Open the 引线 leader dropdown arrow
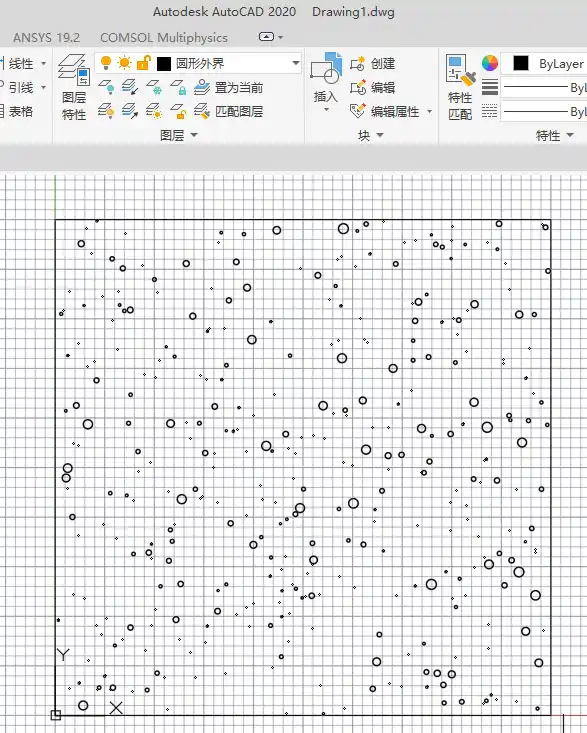 (x=43, y=87)
